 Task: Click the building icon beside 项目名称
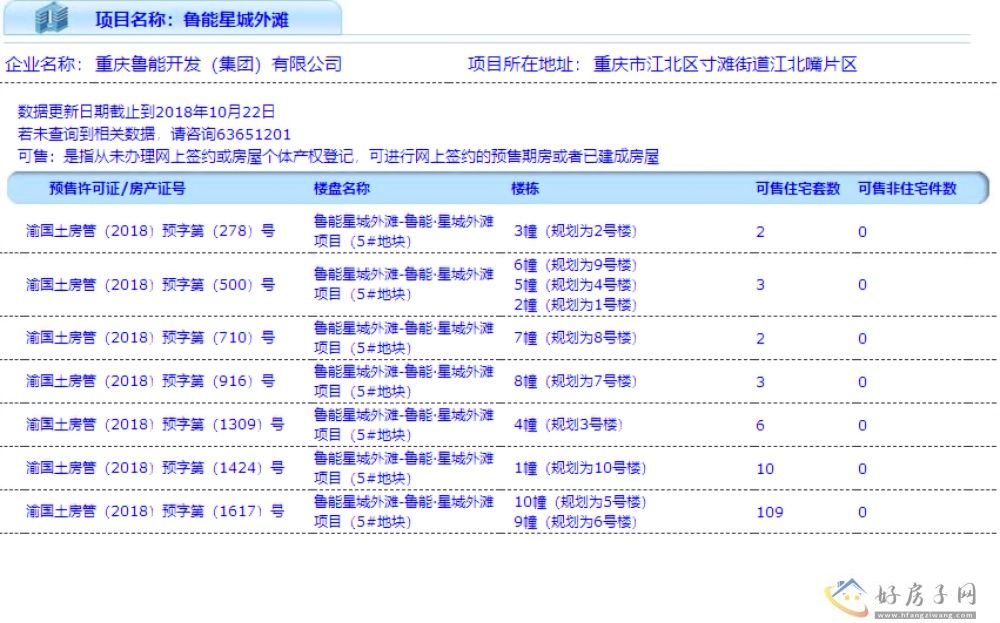click(x=52, y=17)
